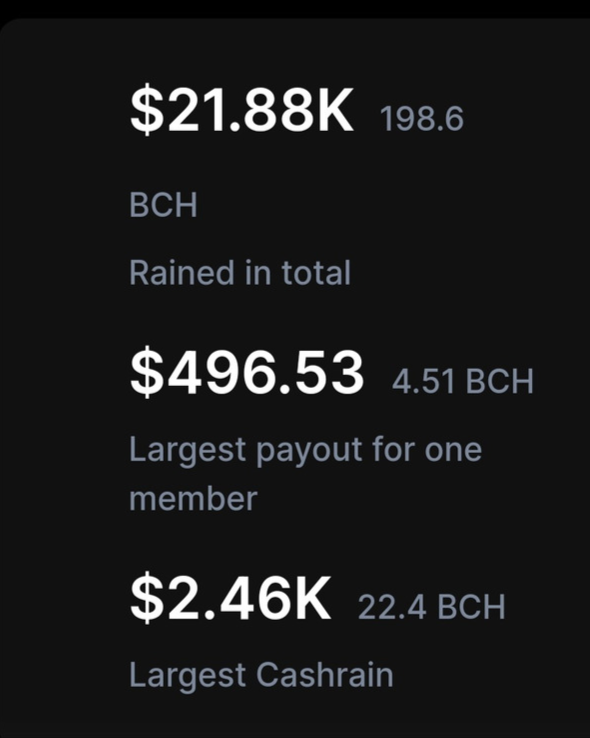The image size is (590, 738).
Task: Click the BCH unit after 22.4
Action: point(471,607)
